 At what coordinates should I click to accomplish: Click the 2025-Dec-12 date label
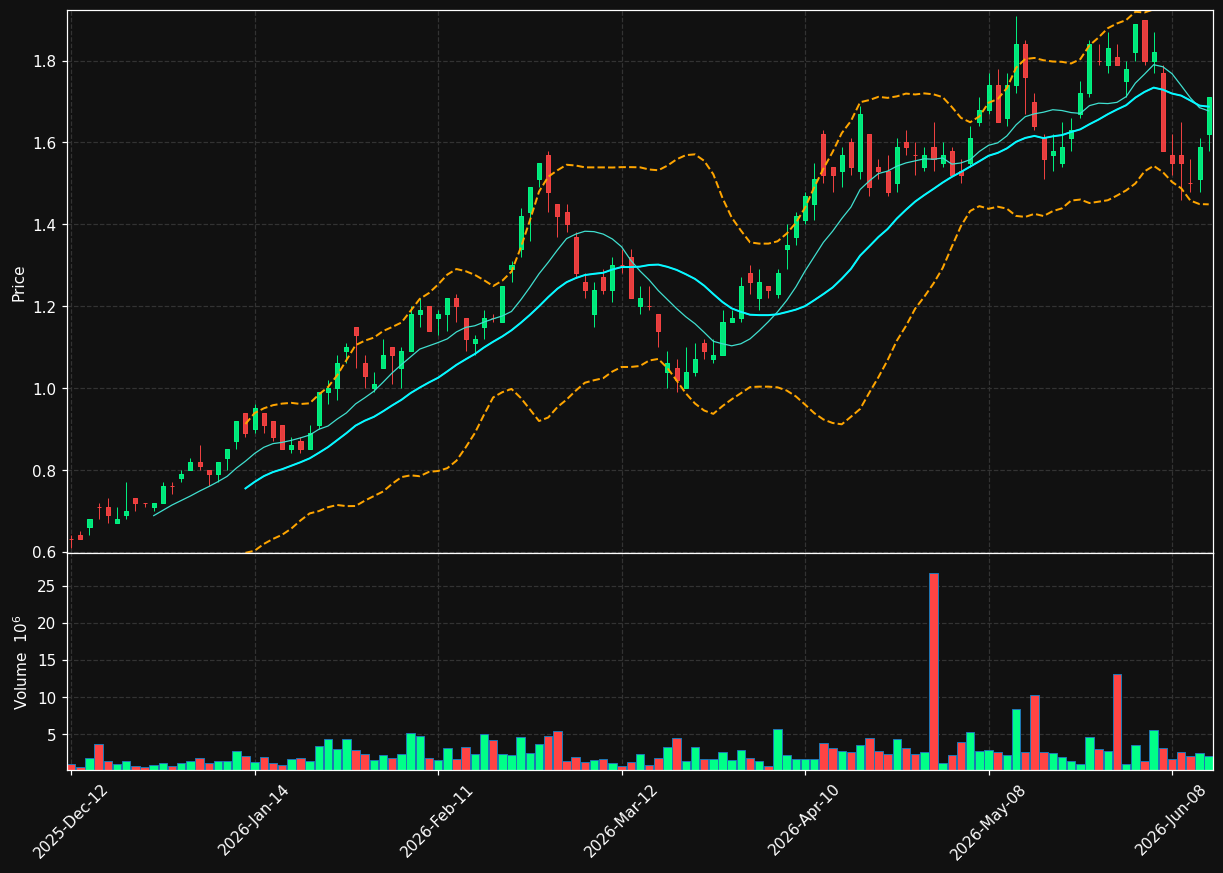(71, 821)
